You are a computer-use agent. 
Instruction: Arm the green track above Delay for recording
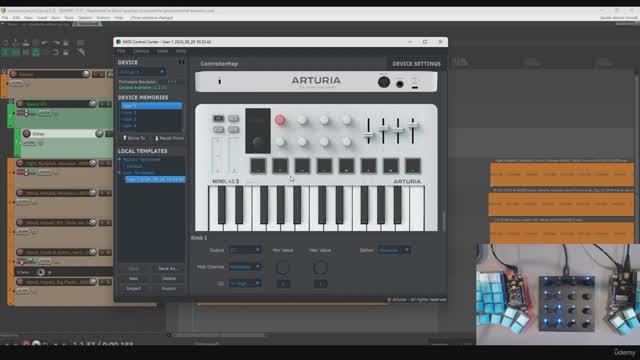pyautogui.click(x=20, y=104)
